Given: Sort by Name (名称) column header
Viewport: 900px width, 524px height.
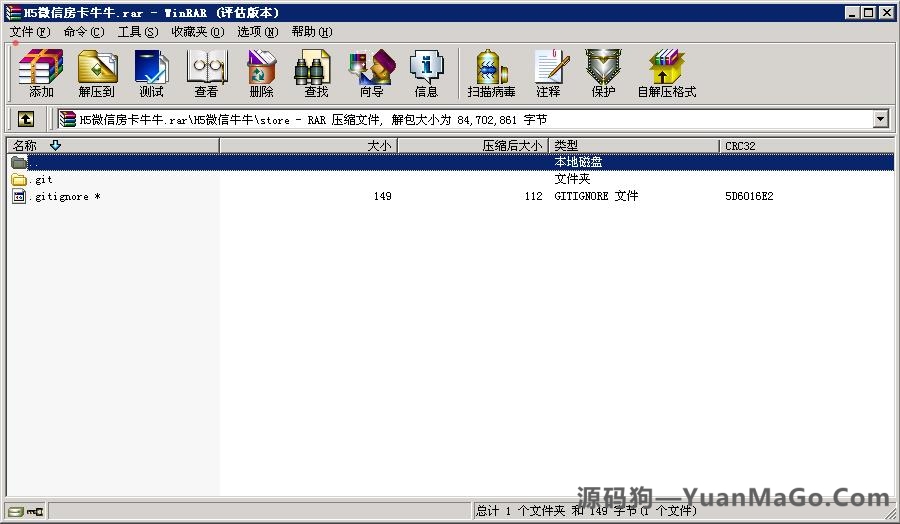Looking at the screenshot, I should pyautogui.click(x=112, y=146).
